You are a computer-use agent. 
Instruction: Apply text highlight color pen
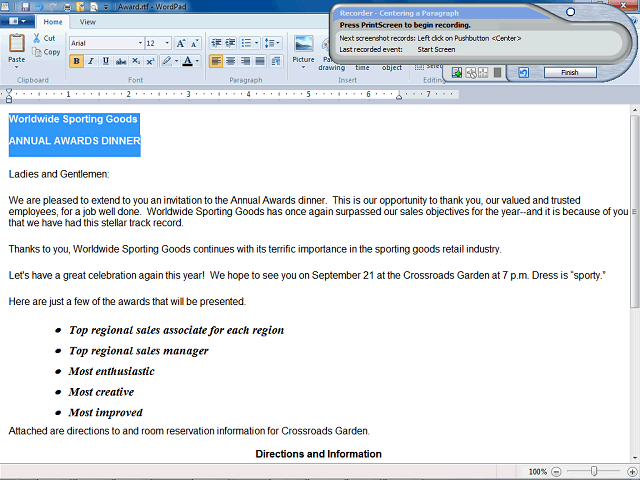point(166,61)
